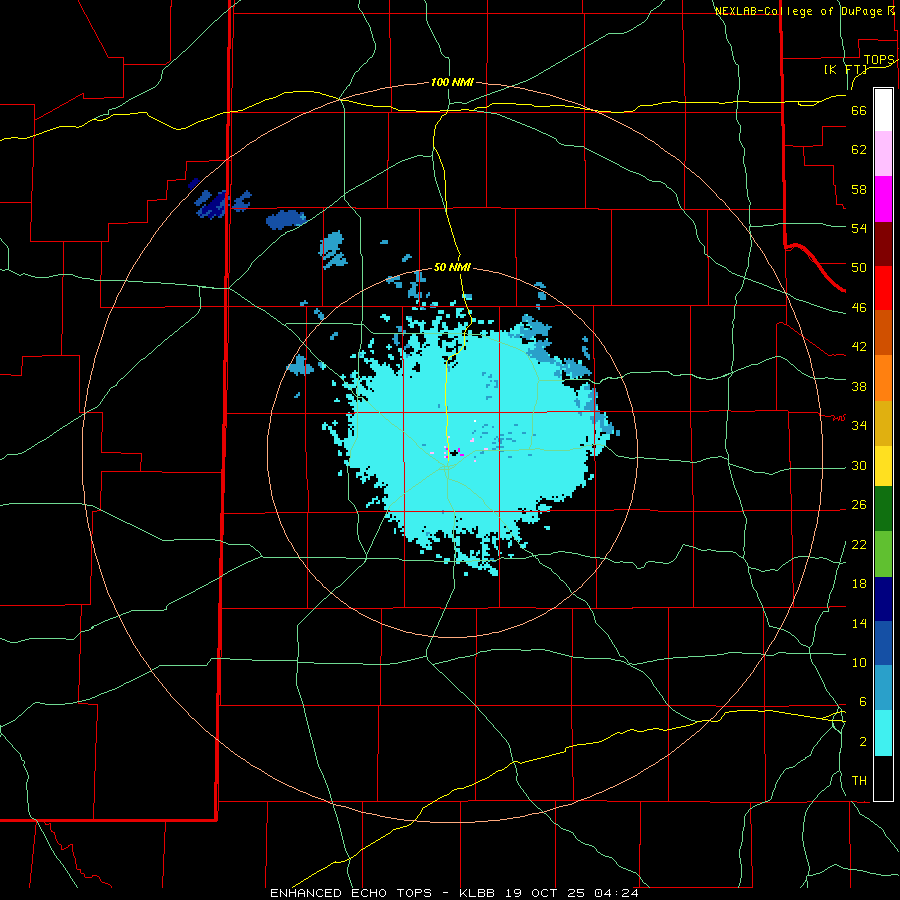Click the "TOPS" legend title
The height and width of the screenshot is (900, 900).
(879, 60)
